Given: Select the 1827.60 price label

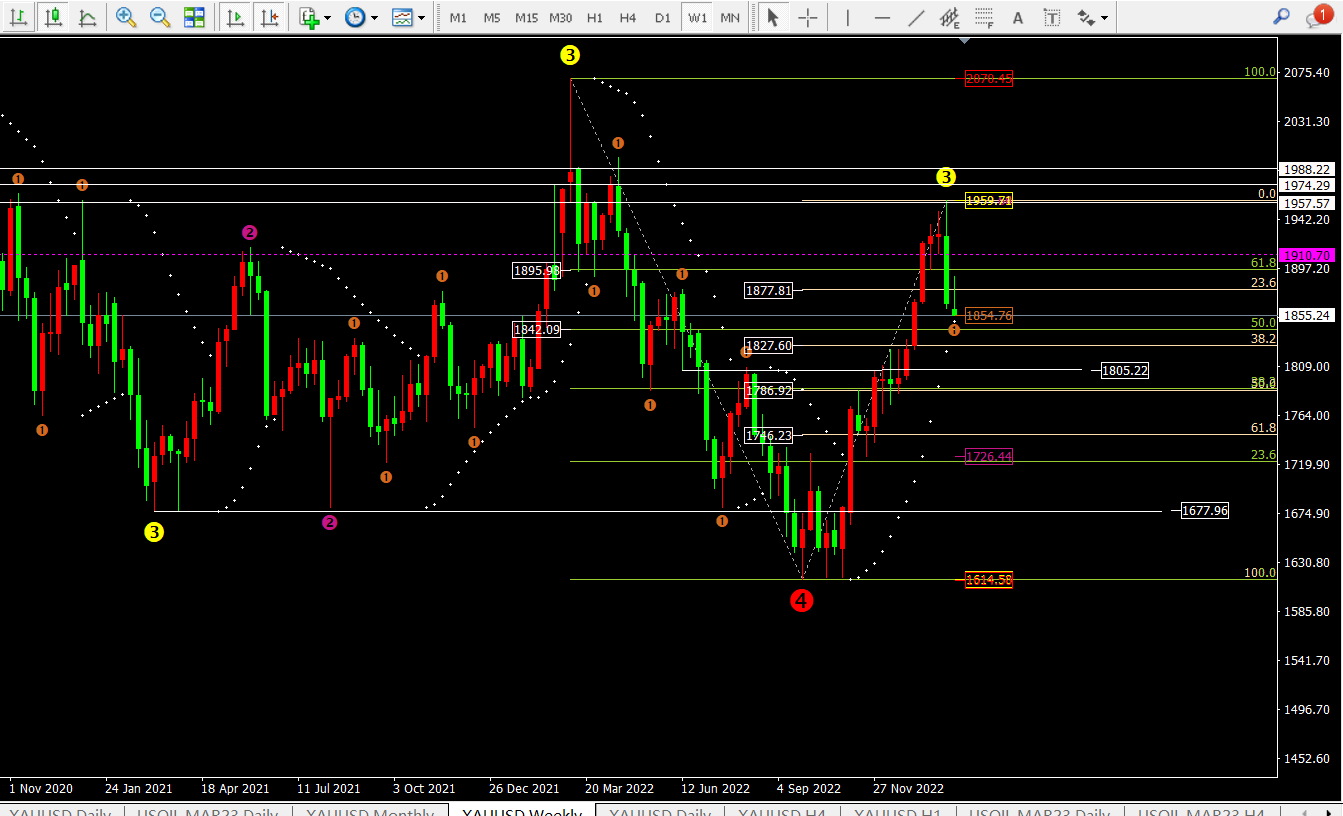Looking at the screenshot, I should click(x=769, y=346).
